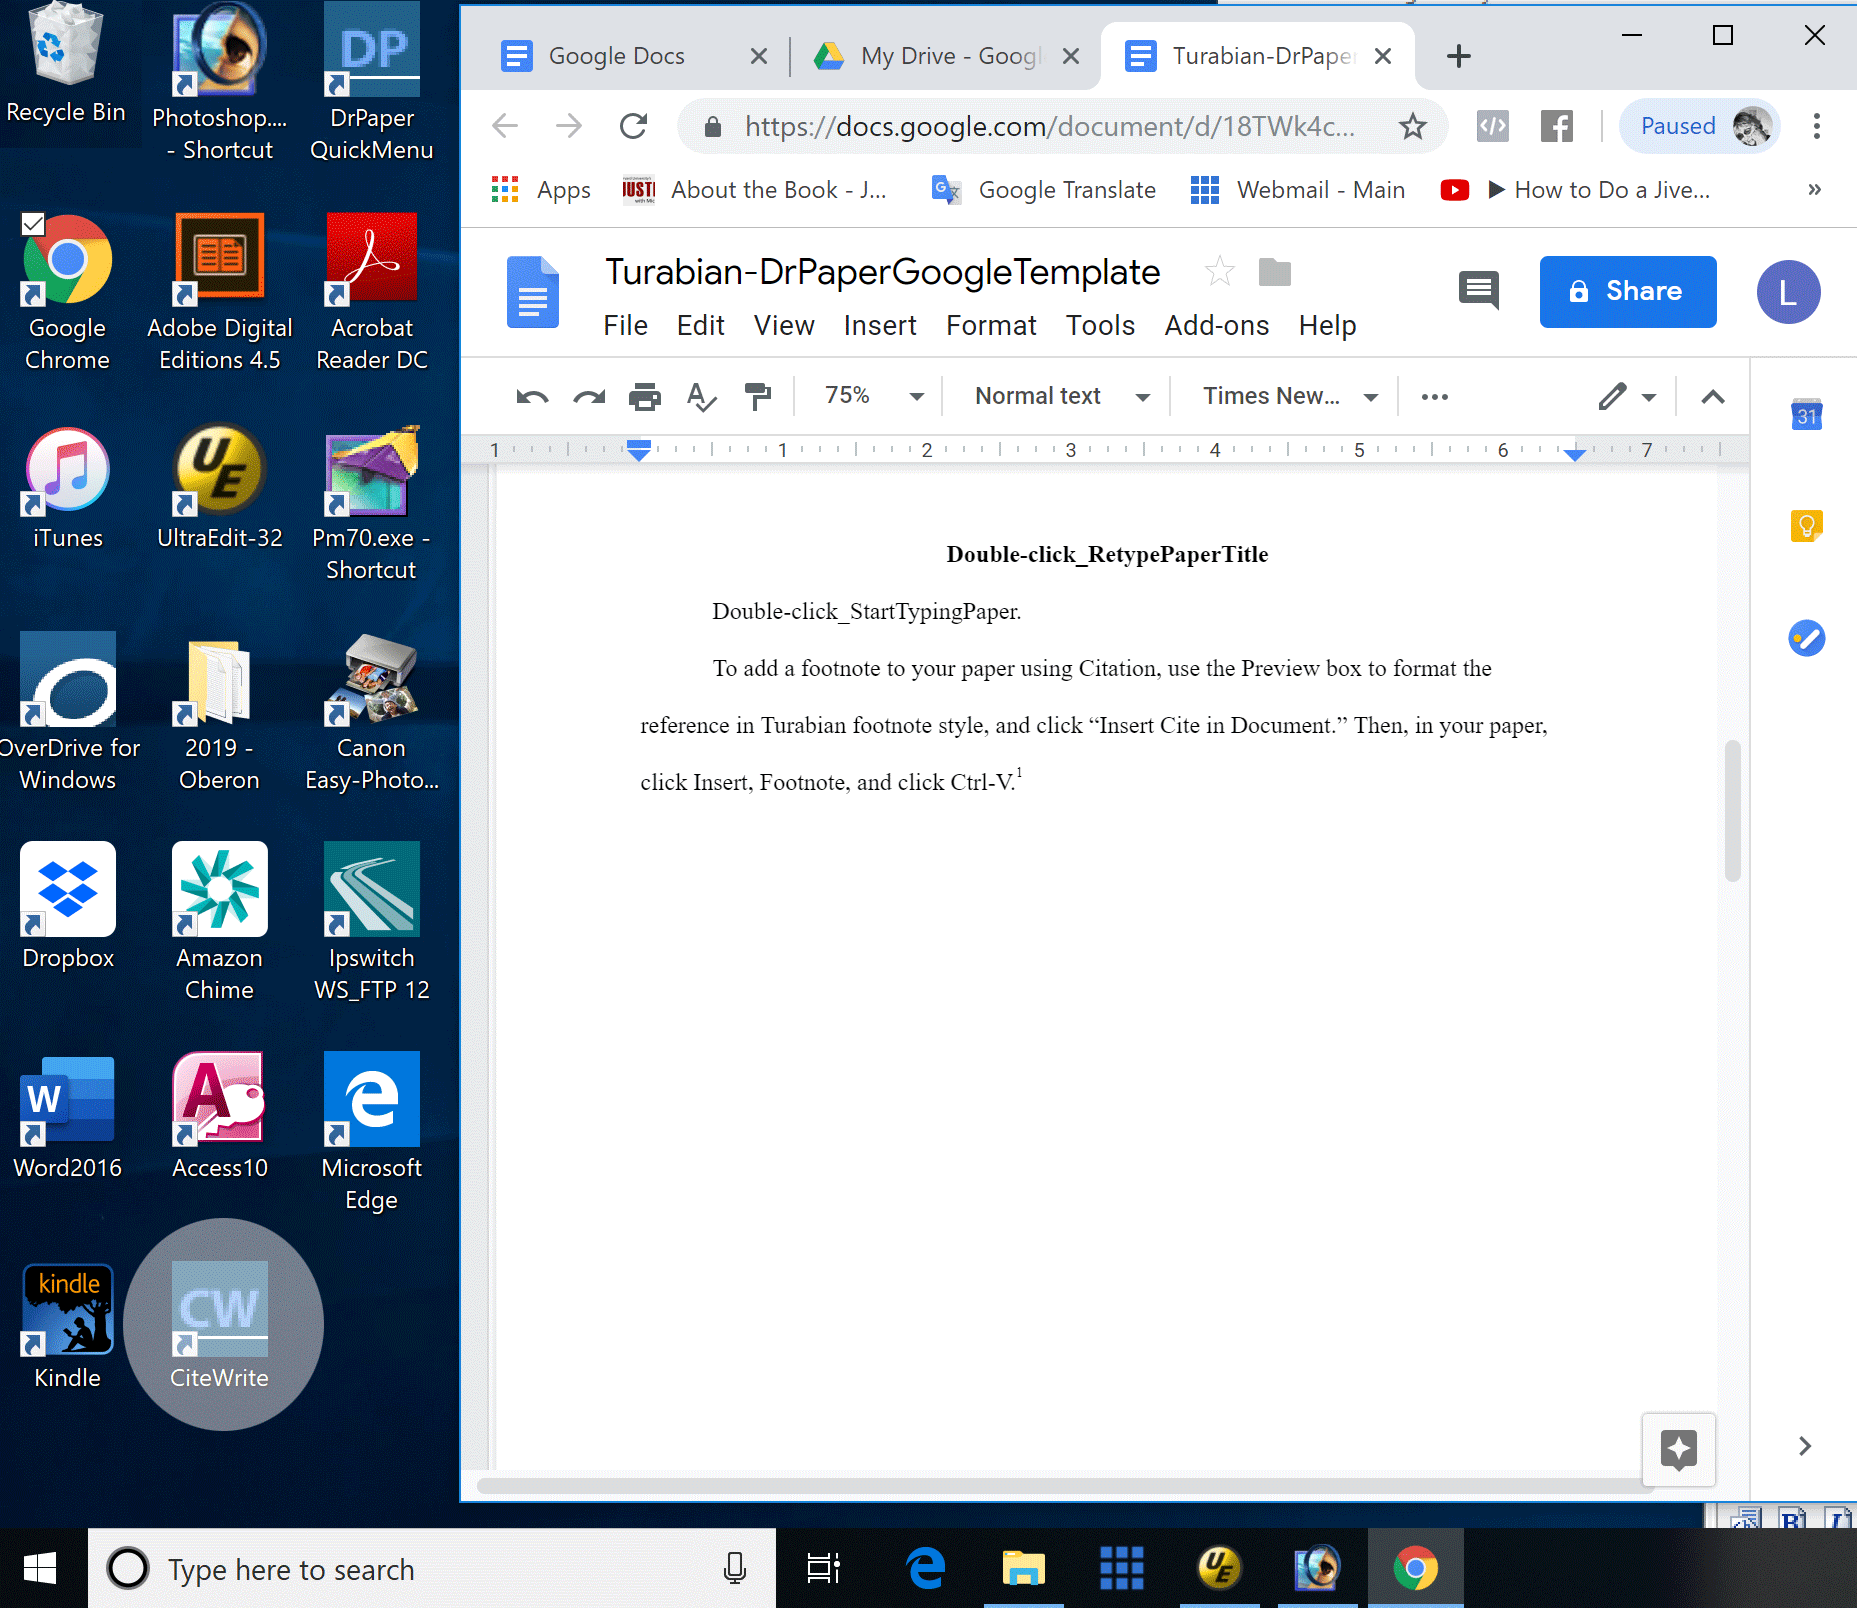Star the Turabian-DrPaperGoogleTemplate document
The width and height of the screenshot is (1857, 1608).
pos(1219,272)
